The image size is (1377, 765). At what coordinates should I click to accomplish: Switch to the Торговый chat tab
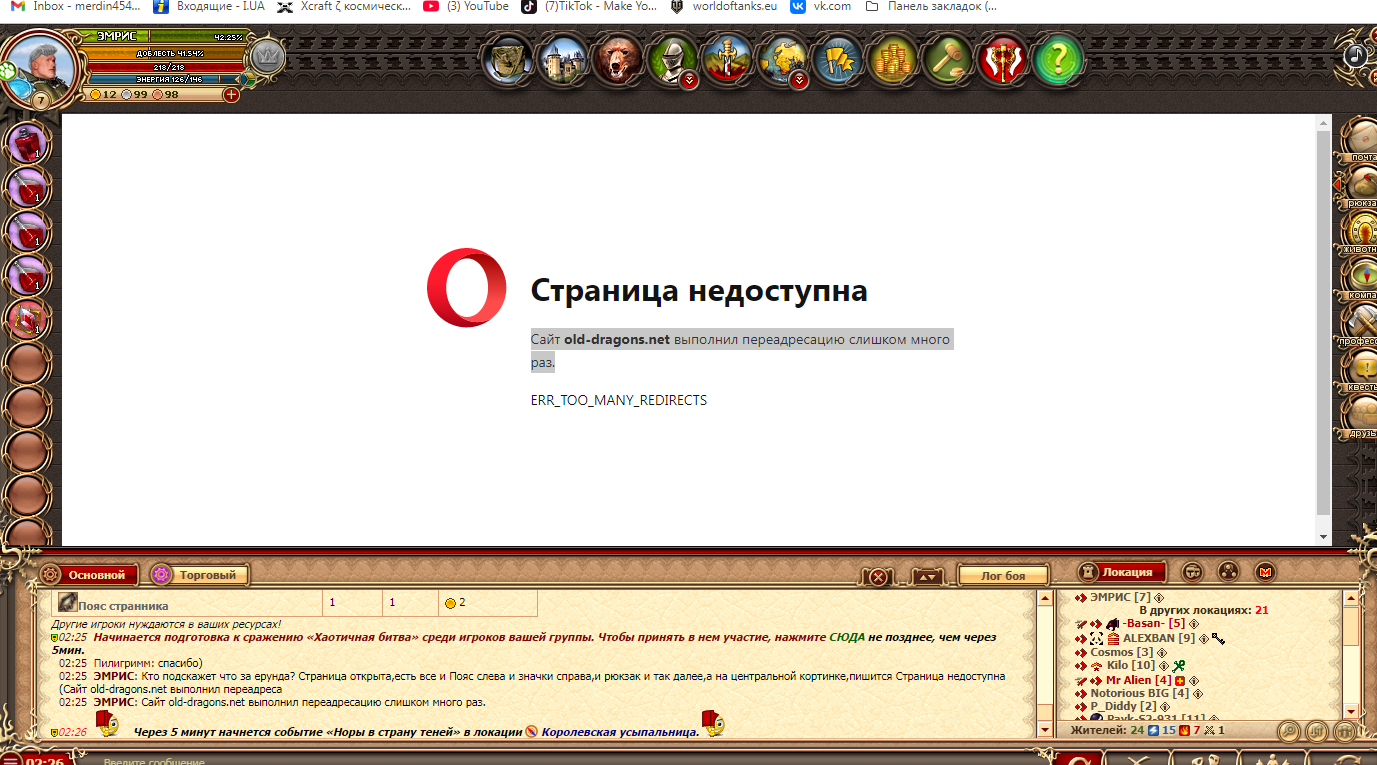198,575
